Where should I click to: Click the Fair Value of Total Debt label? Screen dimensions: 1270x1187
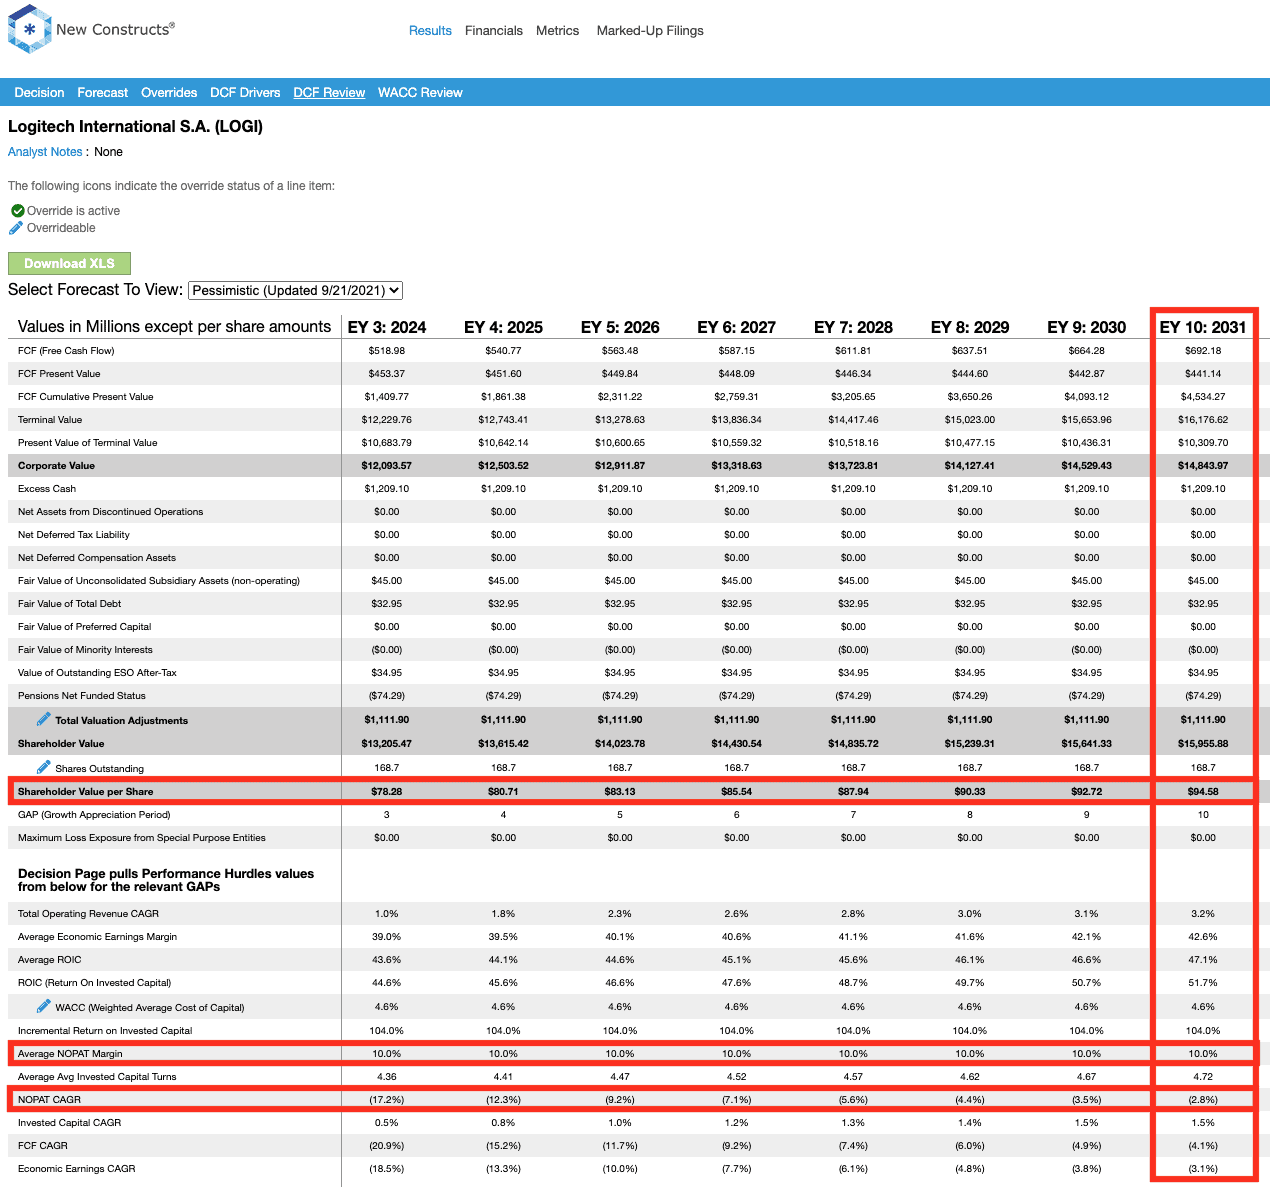[70, 604]
